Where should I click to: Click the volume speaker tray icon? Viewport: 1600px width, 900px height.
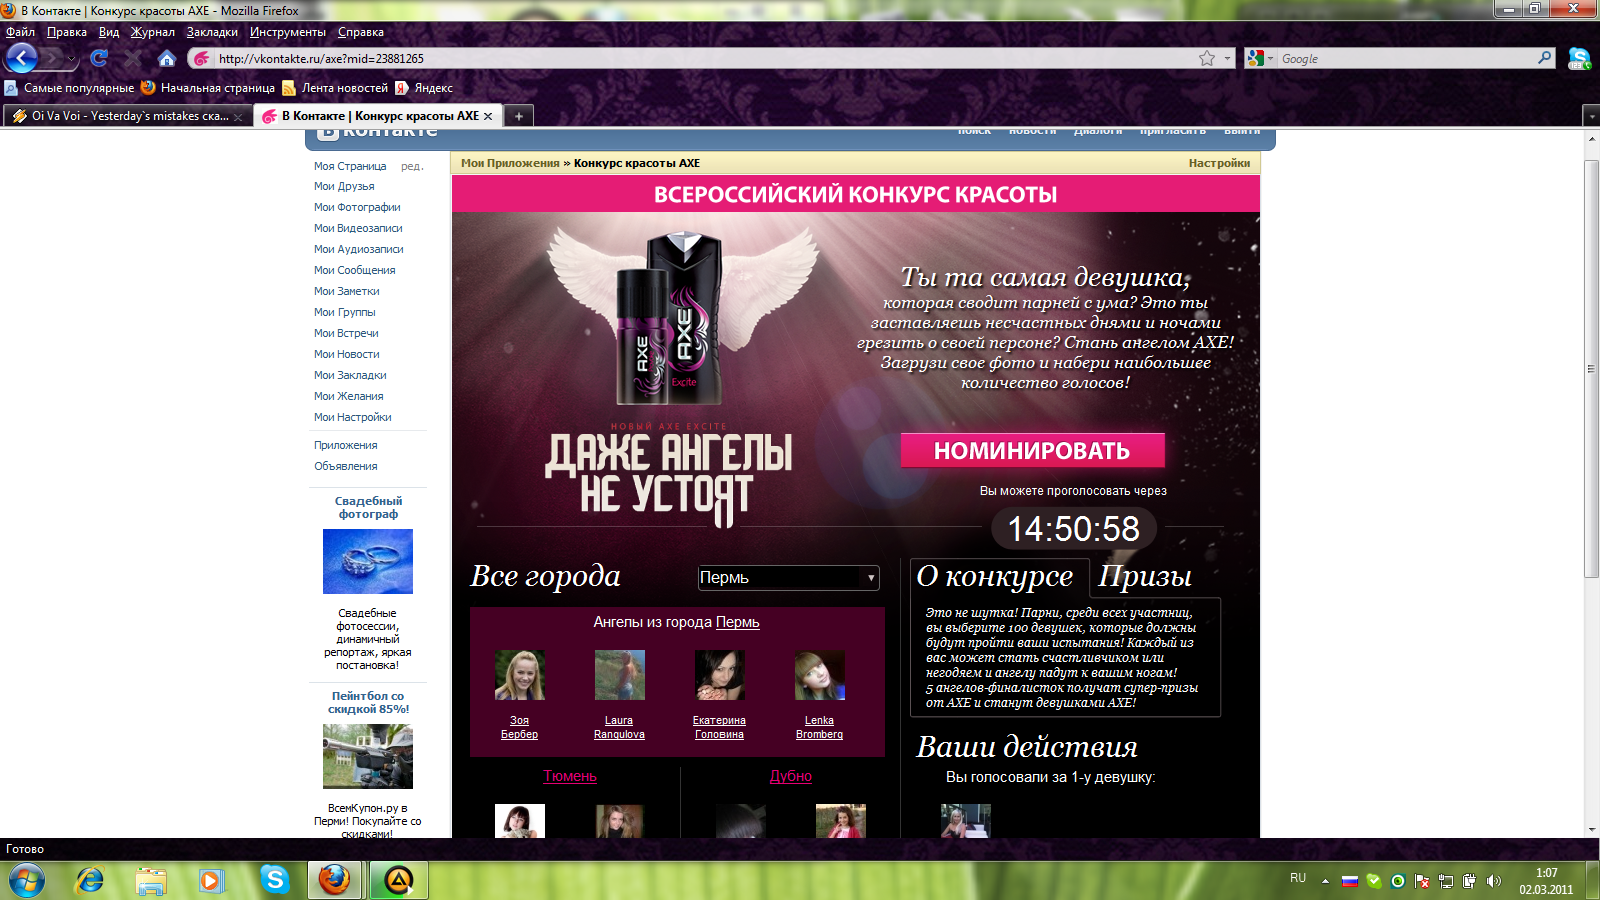pos(1494,881)
